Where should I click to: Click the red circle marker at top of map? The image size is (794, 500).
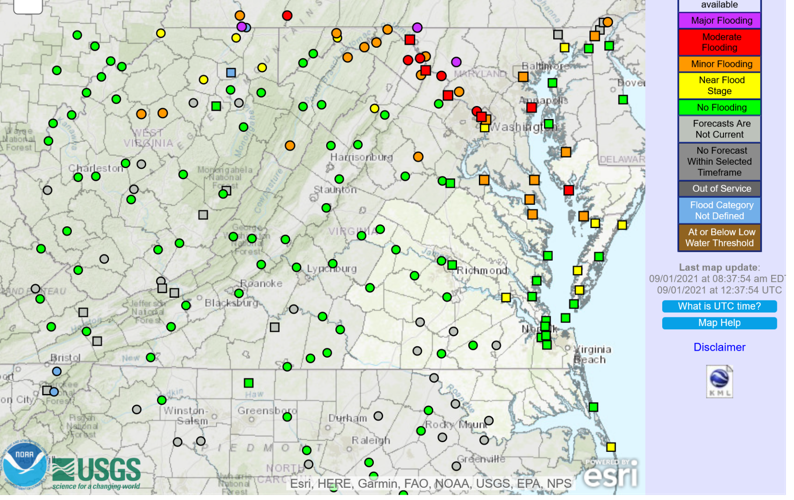pos(287,16)
